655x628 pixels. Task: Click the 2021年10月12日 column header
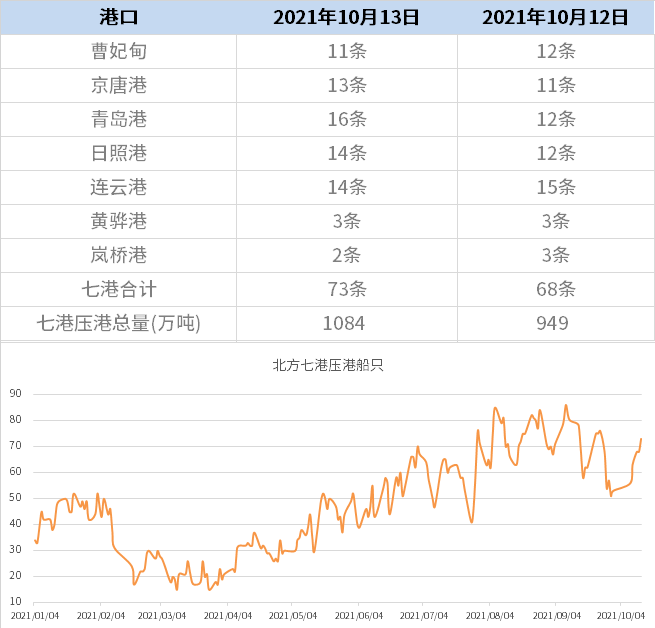[555, 18]
